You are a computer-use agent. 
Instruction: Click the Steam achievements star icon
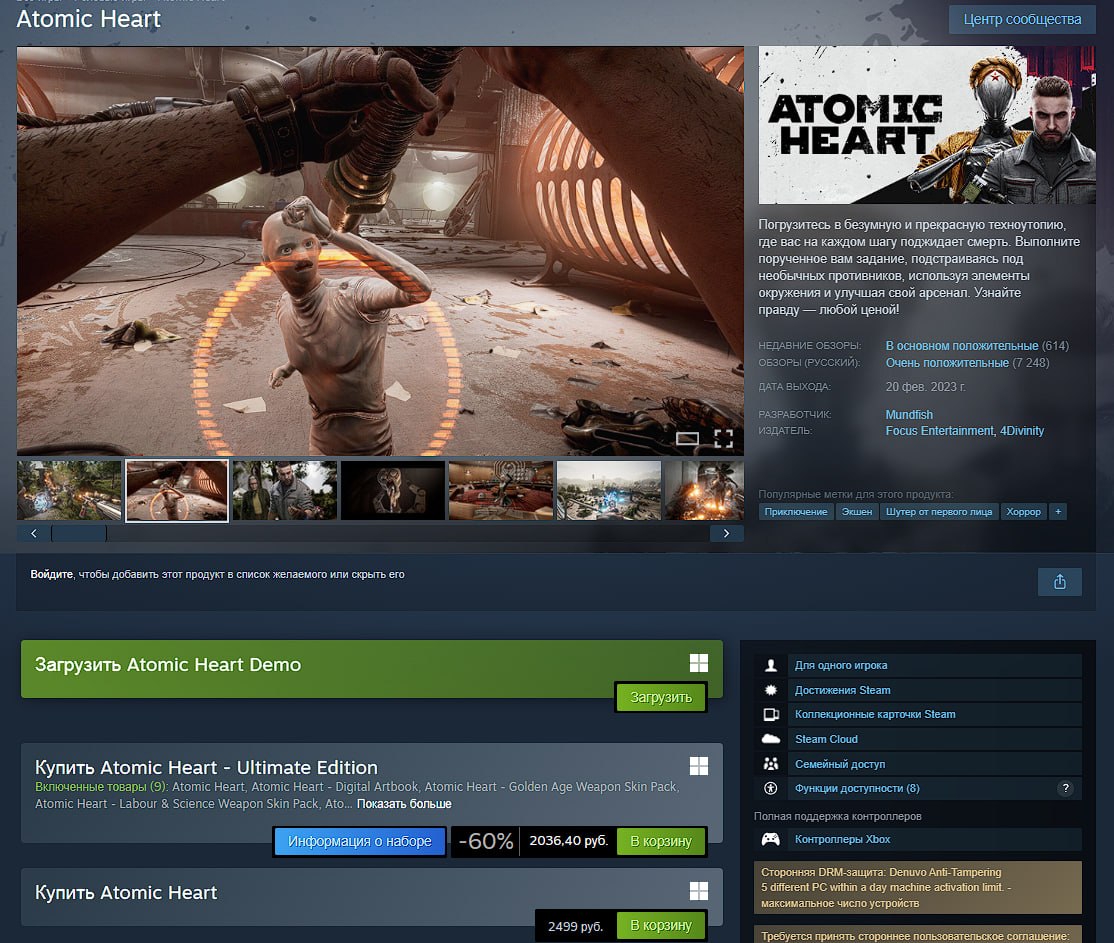click(771, 690)
